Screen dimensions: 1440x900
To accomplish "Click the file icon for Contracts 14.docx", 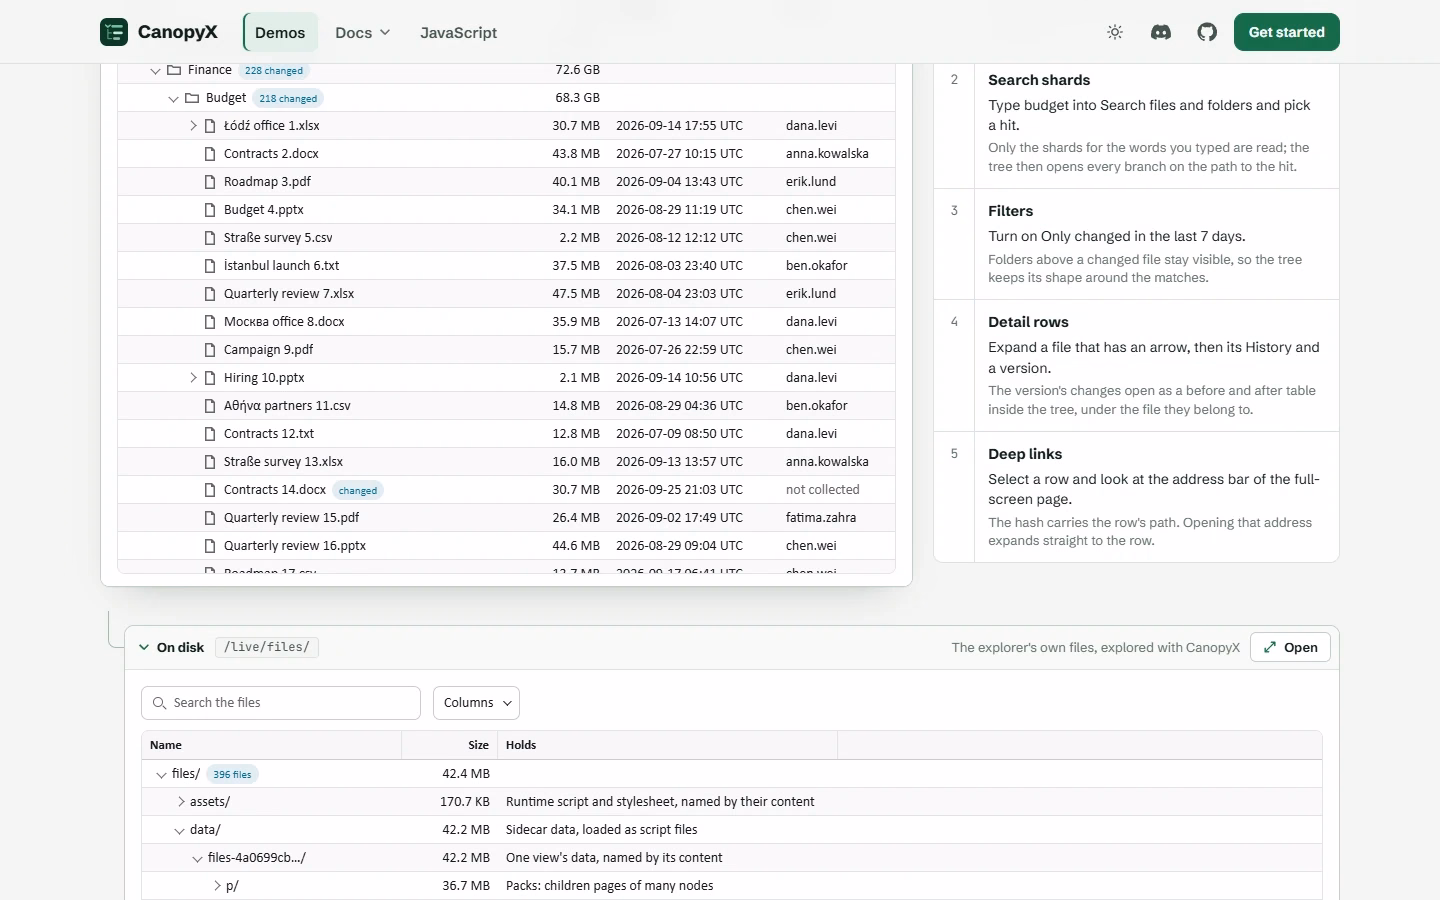I will [210, 490].
